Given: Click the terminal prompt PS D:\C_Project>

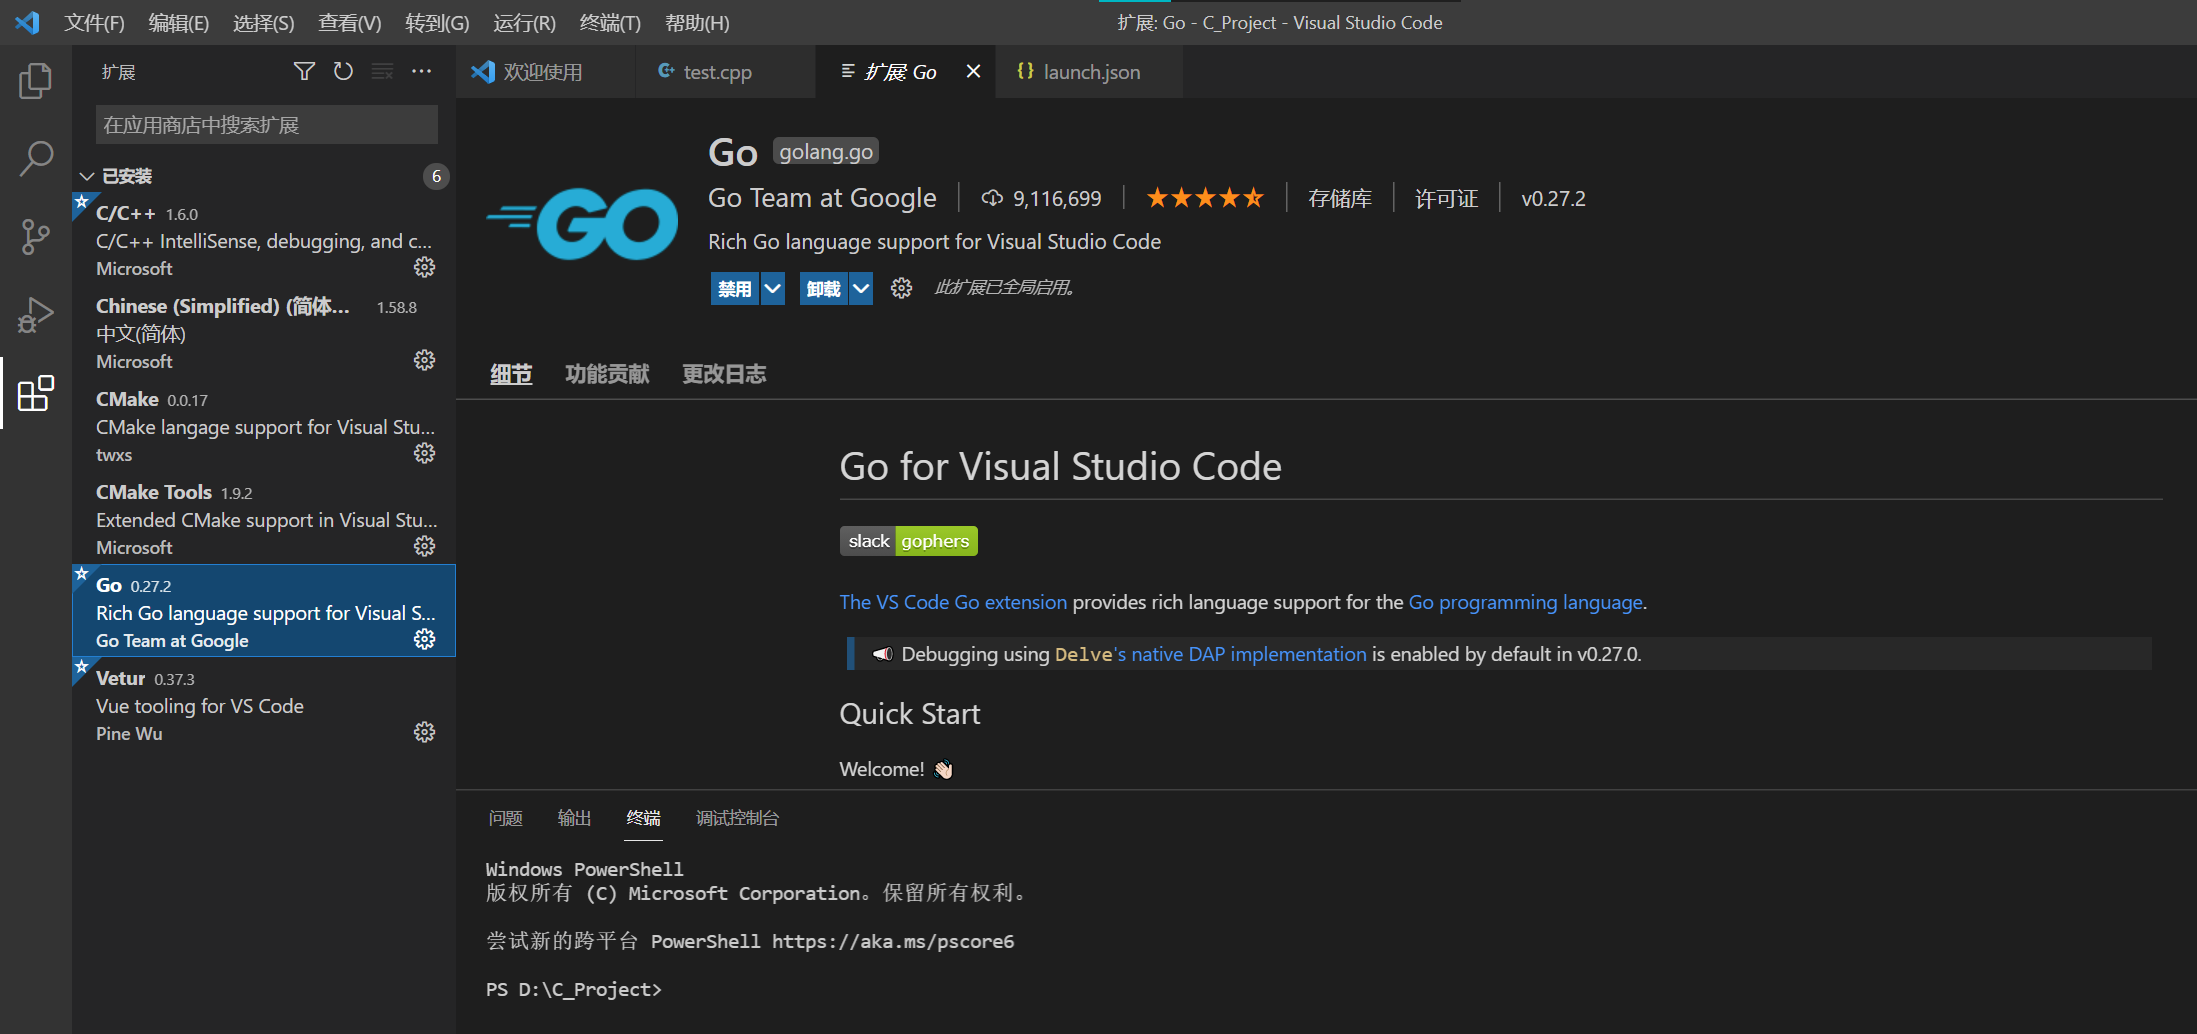Looking at the screenshot, I should 574,989.
